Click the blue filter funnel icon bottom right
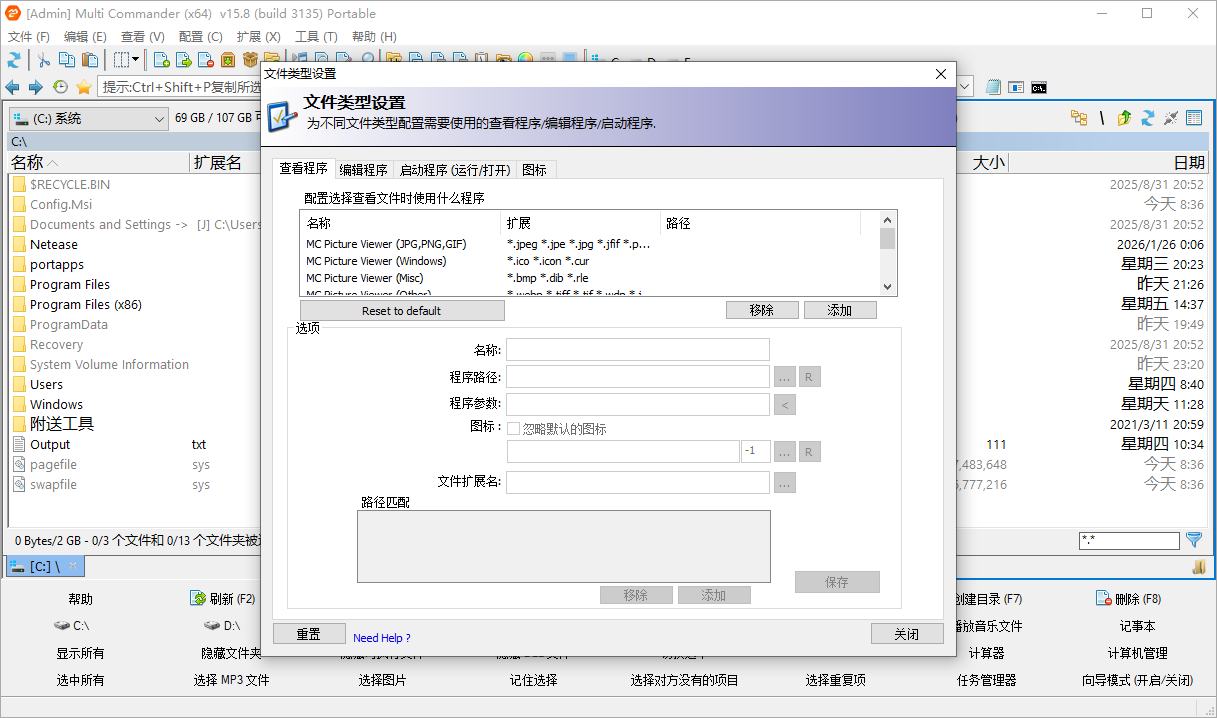The width and height of the screenshot is (1217, 718). 1194,540
